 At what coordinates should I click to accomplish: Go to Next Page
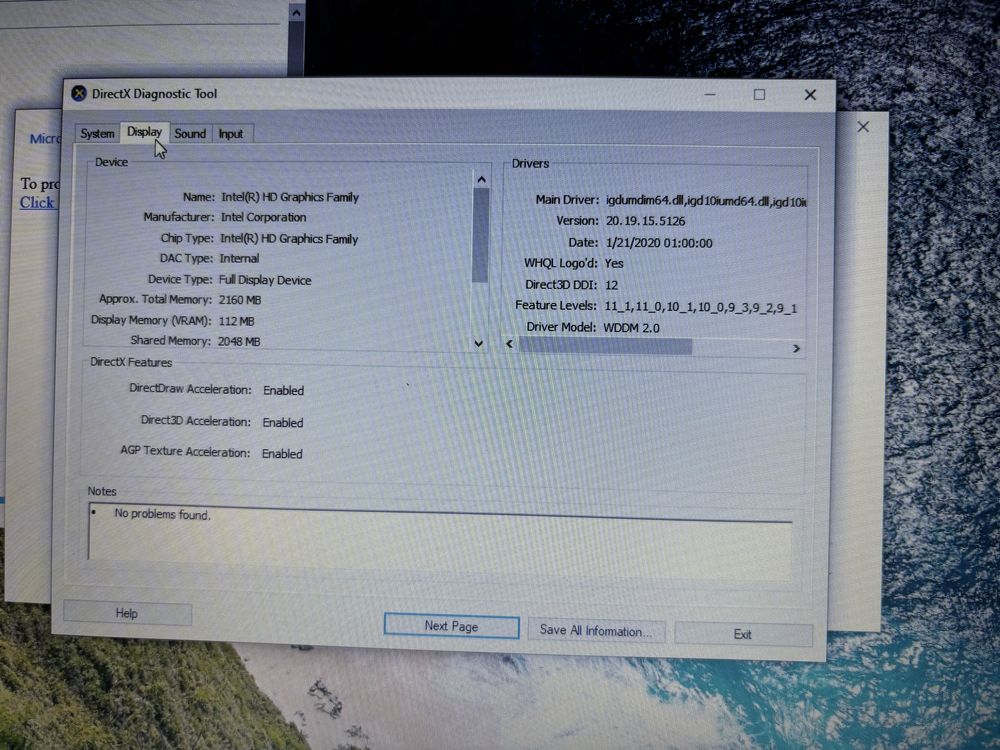coord(452,626)
